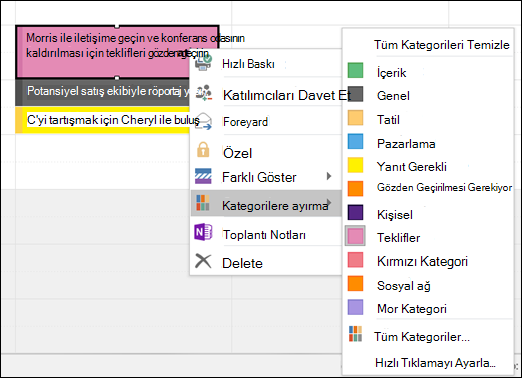Select the Kırmızı Kategori label
This screenshot has height=378, width=522.
click(422, 261)
